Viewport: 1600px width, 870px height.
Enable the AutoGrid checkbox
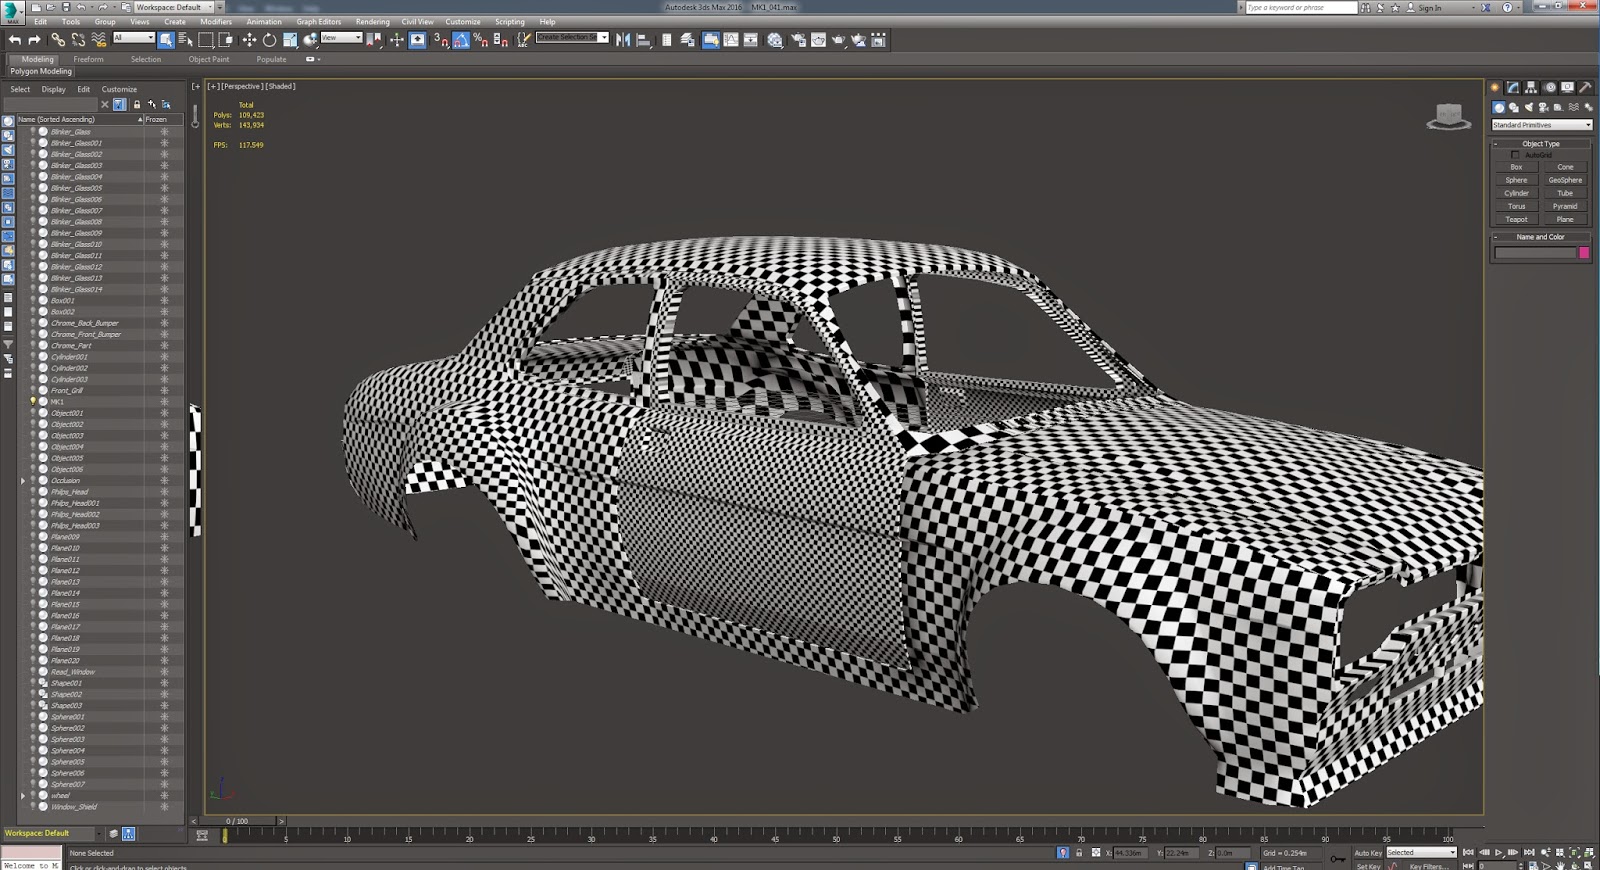pyautogui.click(x=1515, y=155)
